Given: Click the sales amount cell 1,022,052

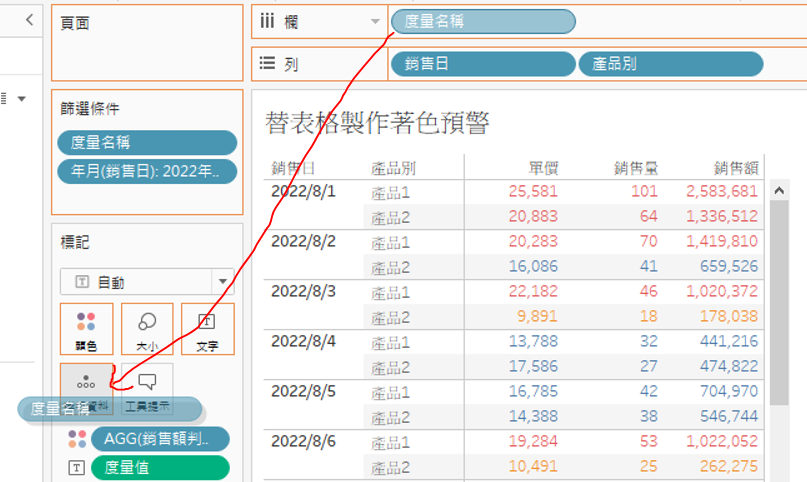Looking at the screenshot, I should pyautogui.click(x=722, y=441).
